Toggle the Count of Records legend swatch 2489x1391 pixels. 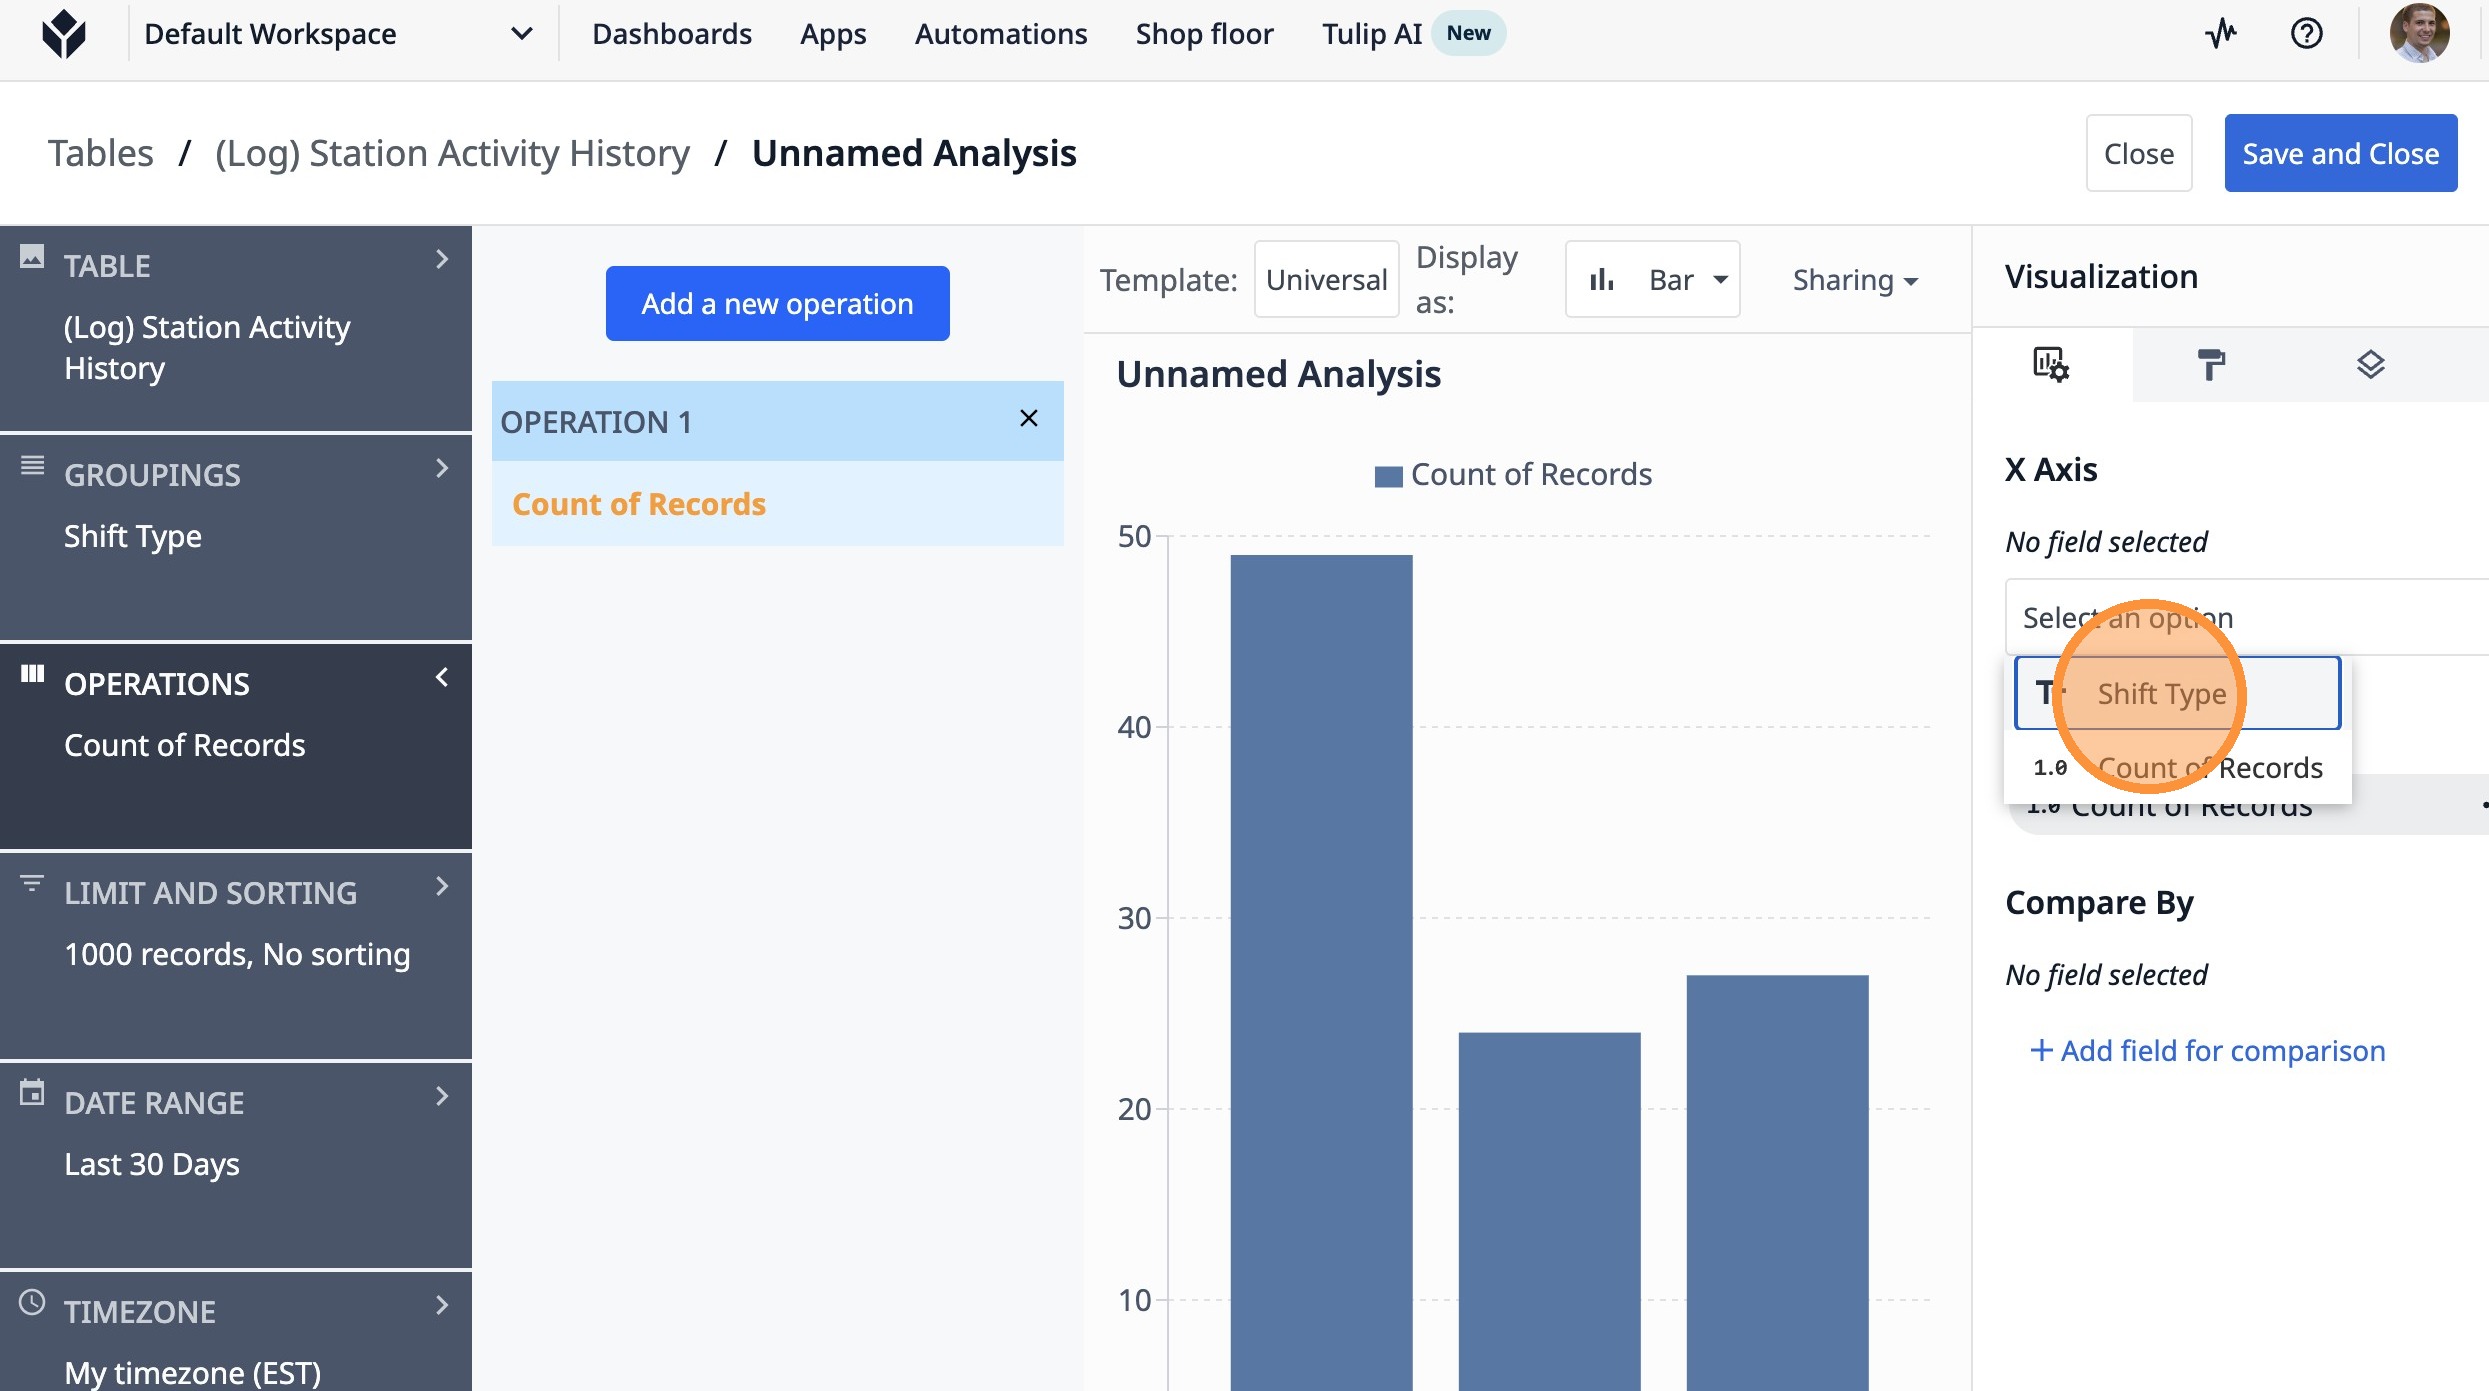coord(1388,476)
